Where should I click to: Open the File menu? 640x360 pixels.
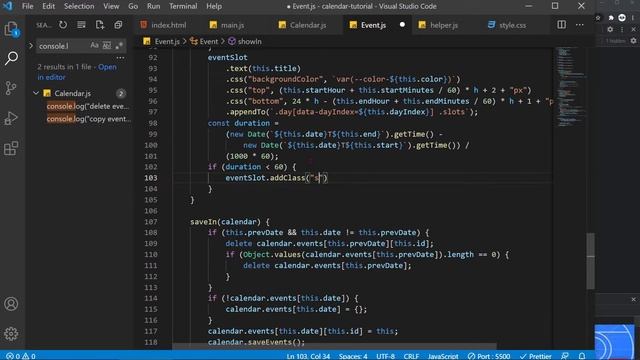click(28, 6)
